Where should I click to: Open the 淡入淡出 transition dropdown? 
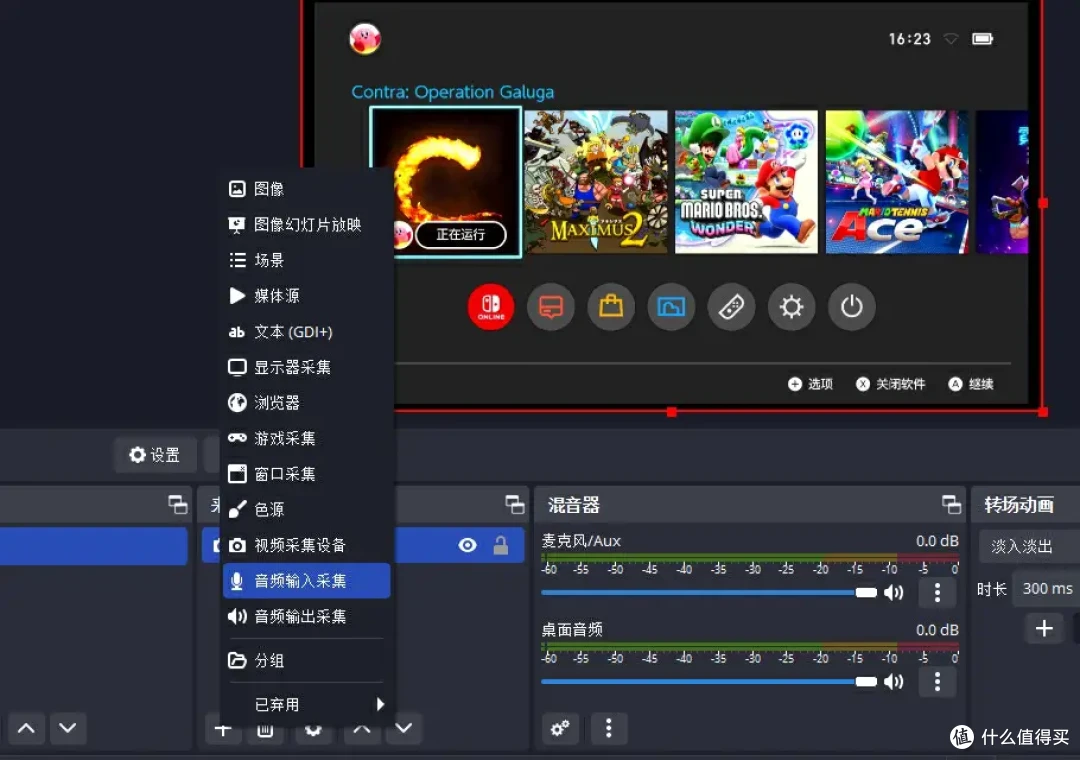pos(1029,546)
